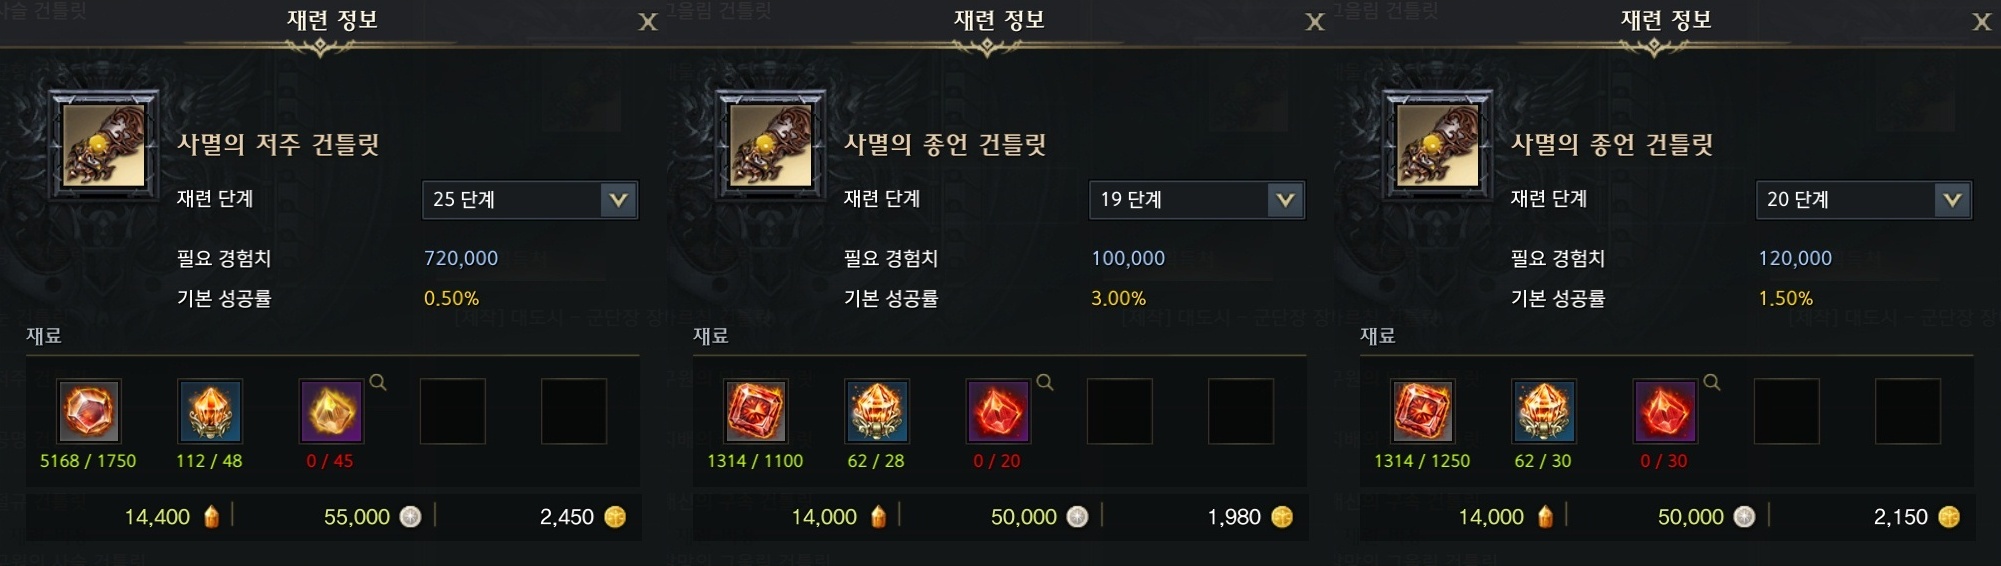The height and width of the screenshot is (566, 2001).
Task: Click the magnifier beside the 0 / 30 material
Action: point(1712,382)
